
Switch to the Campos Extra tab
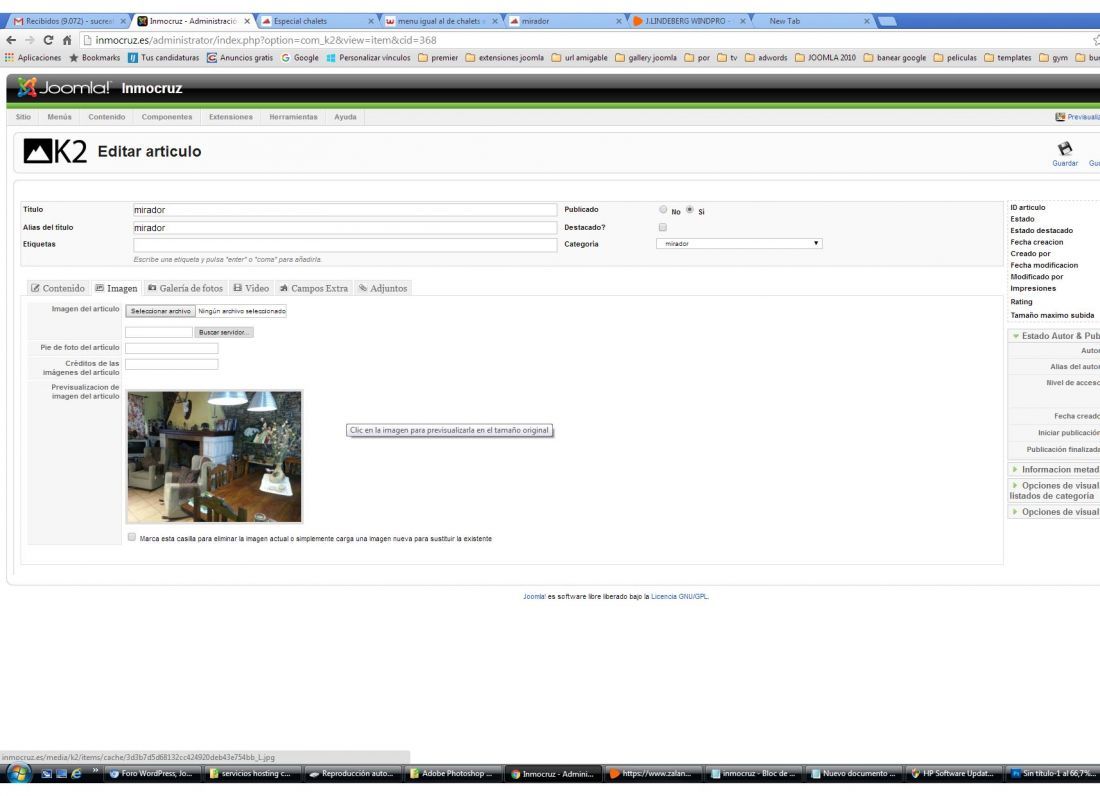pos(314,288)
